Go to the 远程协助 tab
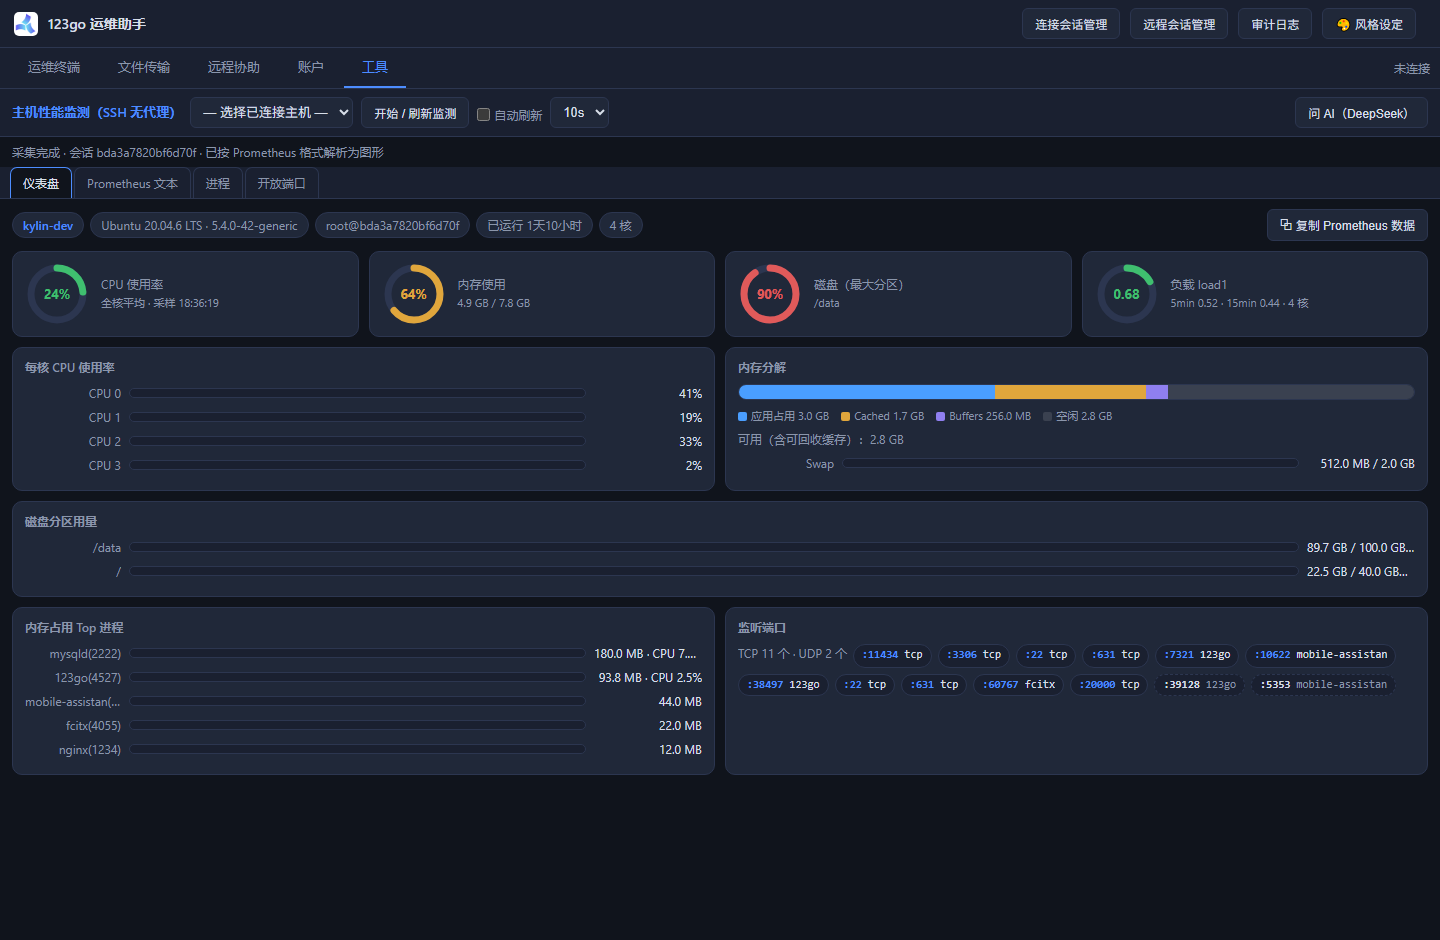Screen dimensions: 1440x940 point(234,67)
